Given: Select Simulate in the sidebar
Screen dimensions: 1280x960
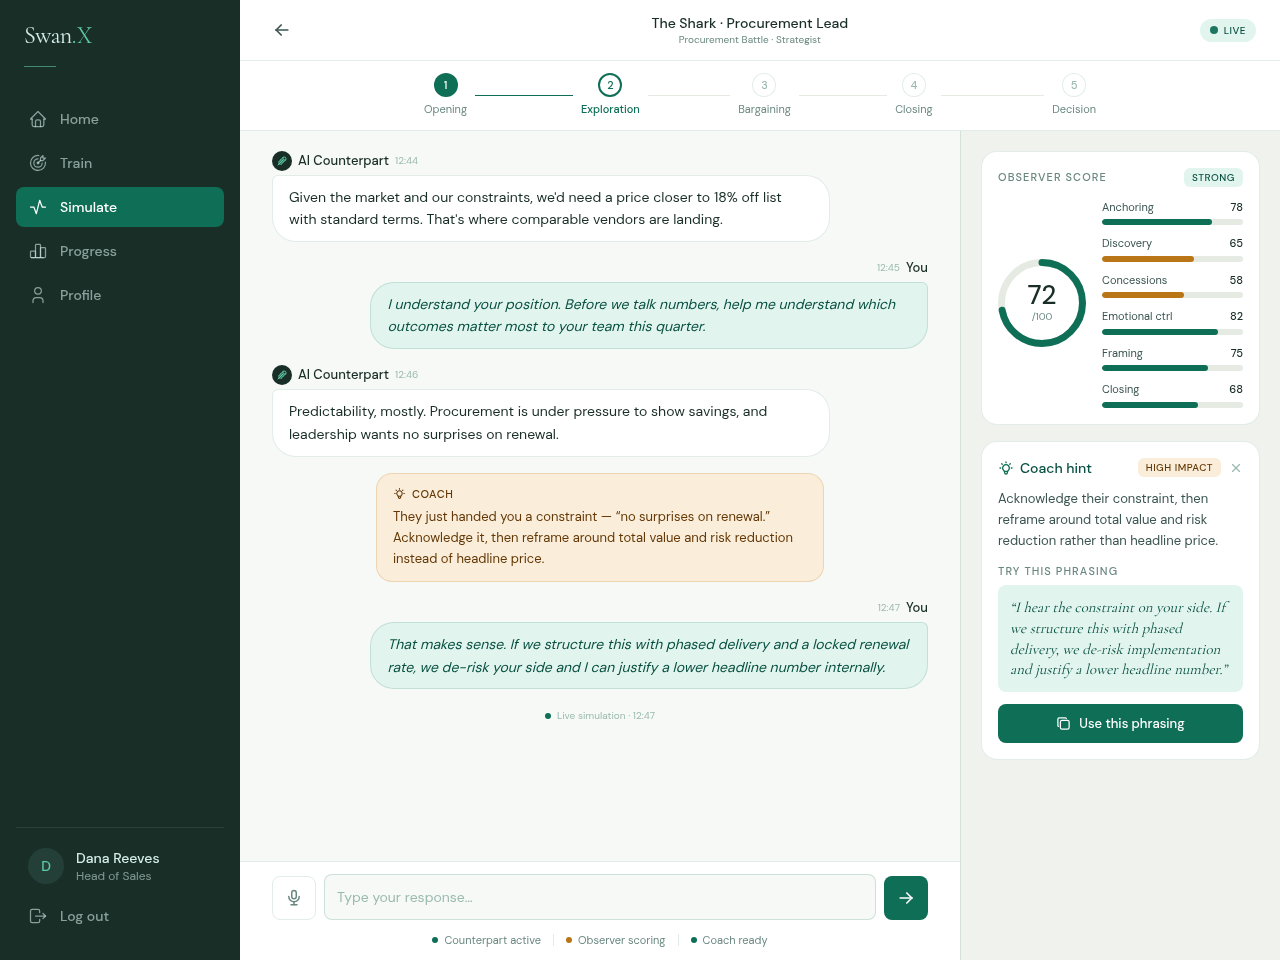Looking at the screenshot, I should pyautogui.click(x=120, y=207).
